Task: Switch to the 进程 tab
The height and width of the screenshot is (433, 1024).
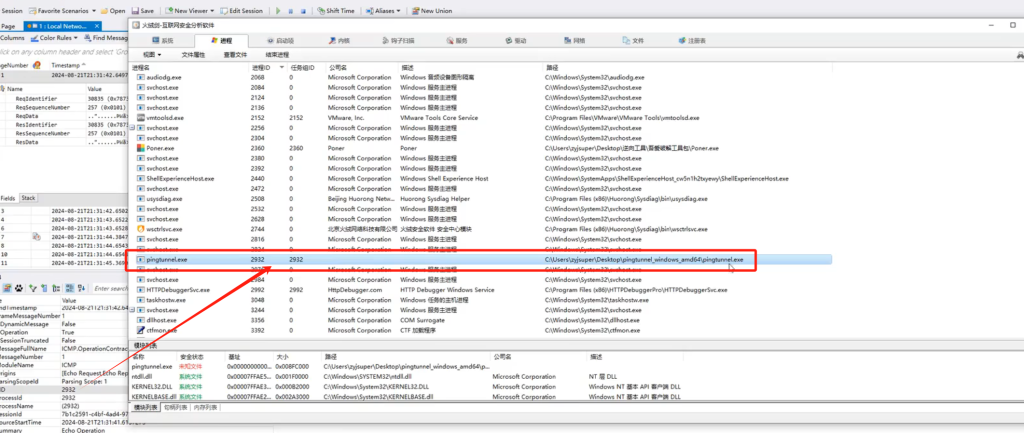Action: (222, 40)
